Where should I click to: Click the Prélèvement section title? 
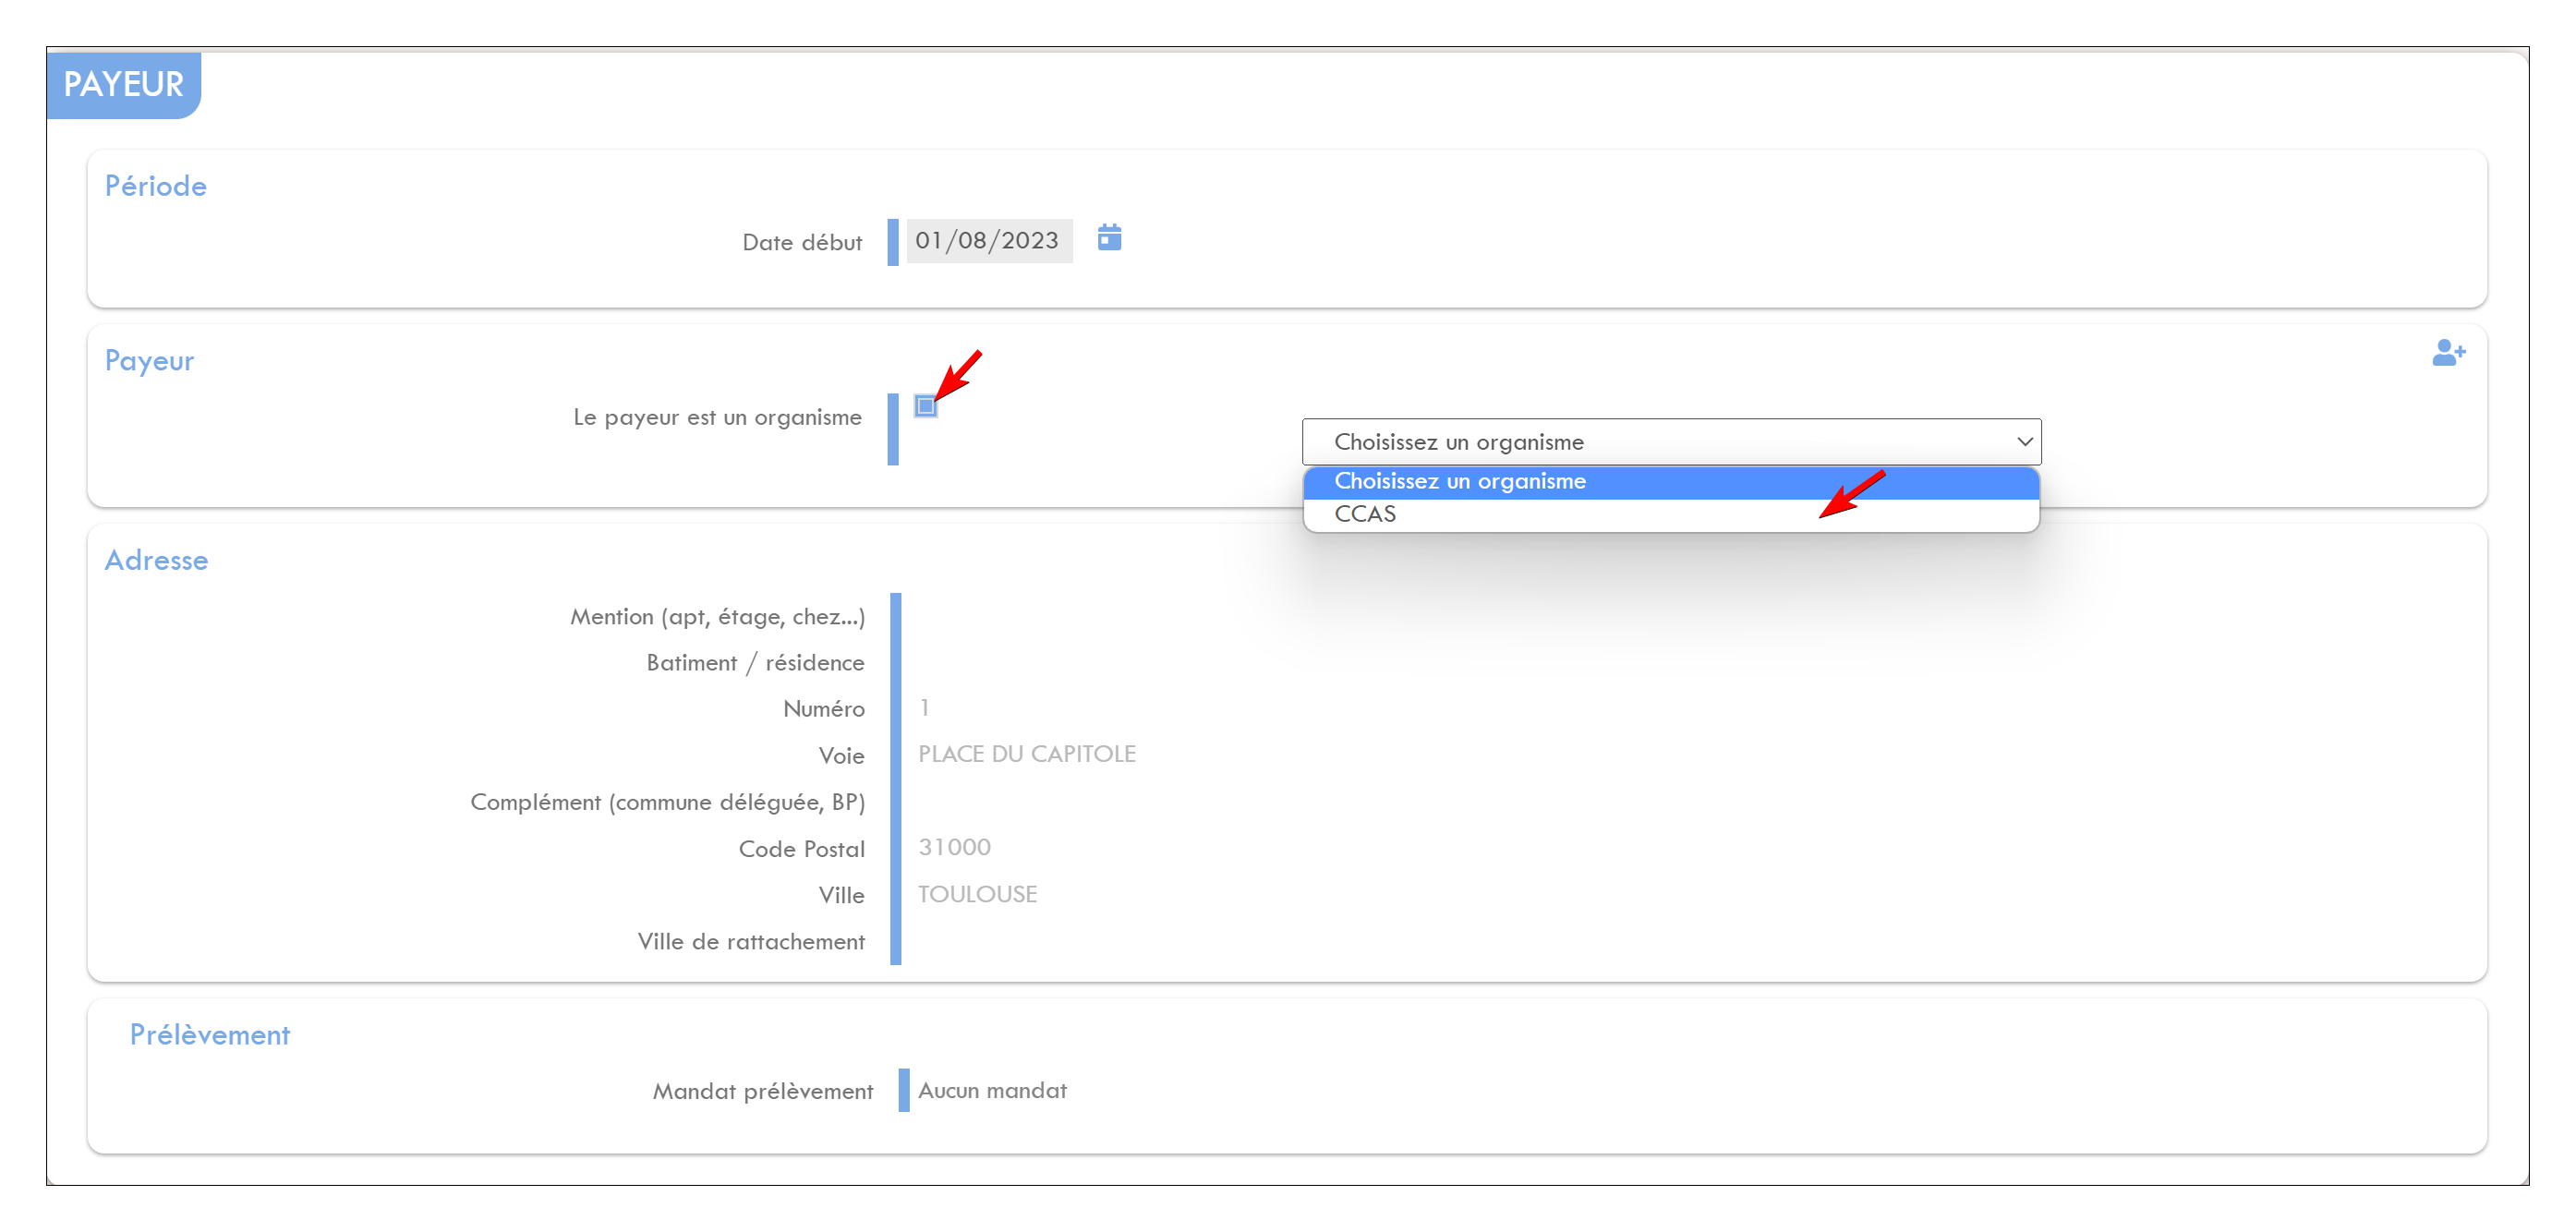point(210,1035)
